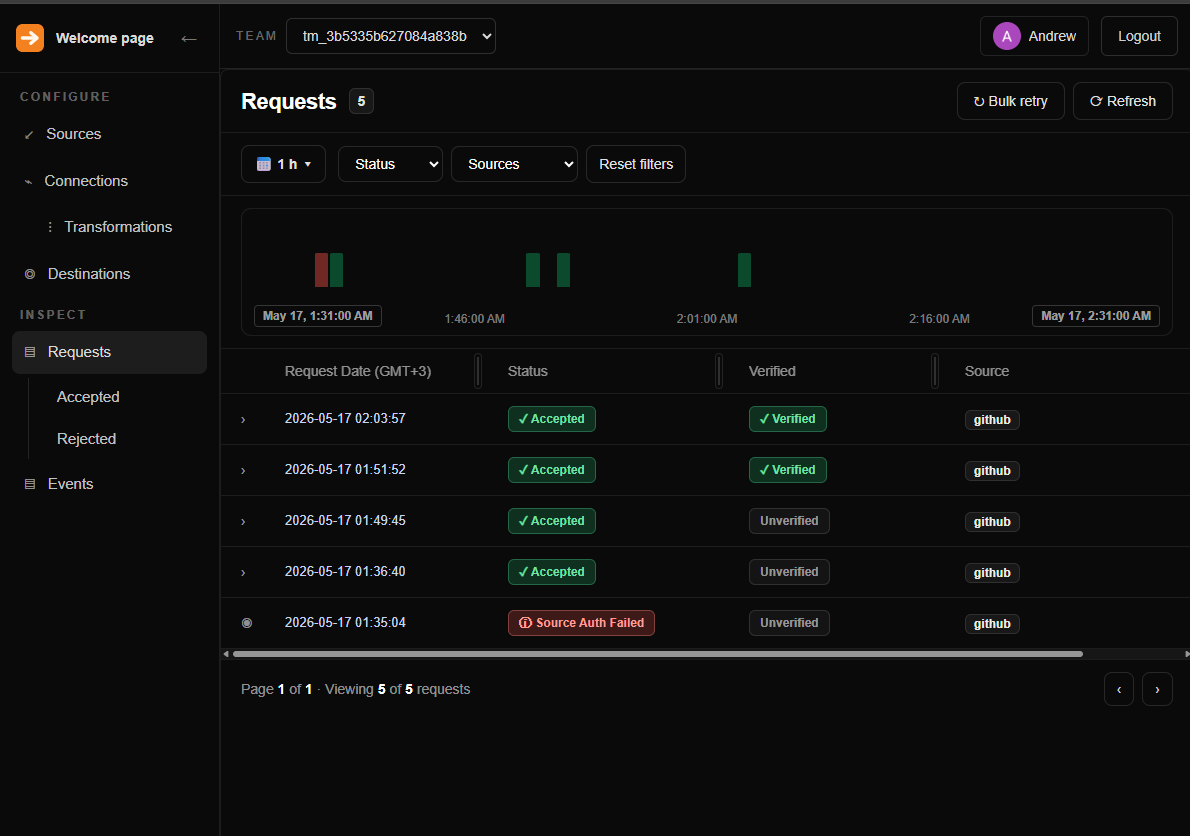This screenshot has width=1190, height=836.
Task: Click the red bar in the histogram
Action: click(321, 270)
